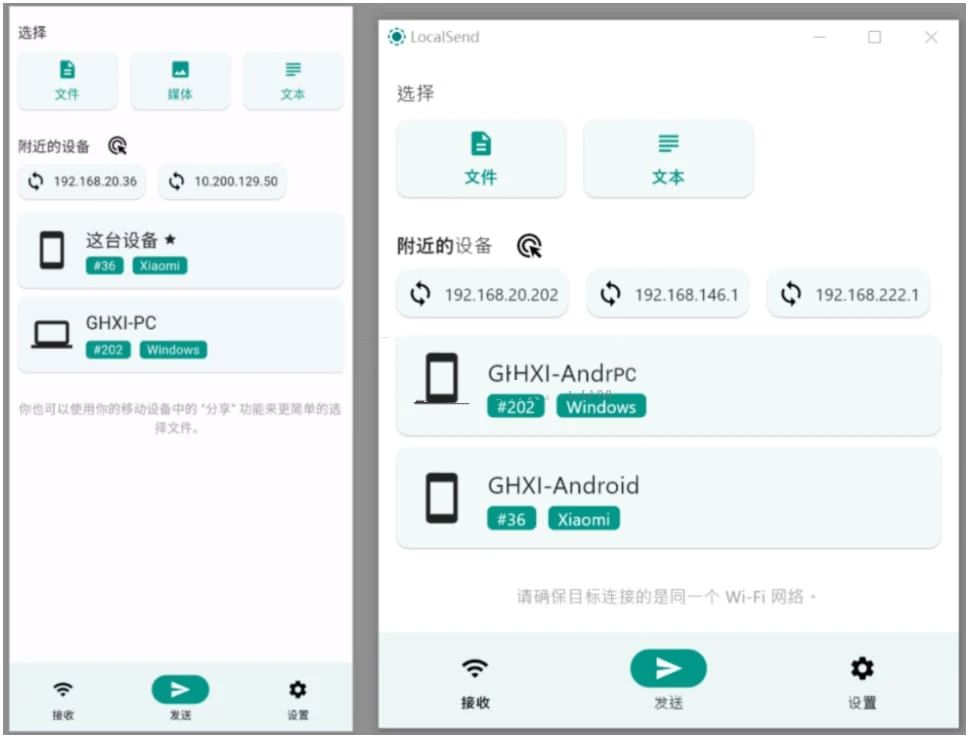Click the 文本 button in desktop window
Viewport: 969px width, 738px height.
[x=668, y=159]
